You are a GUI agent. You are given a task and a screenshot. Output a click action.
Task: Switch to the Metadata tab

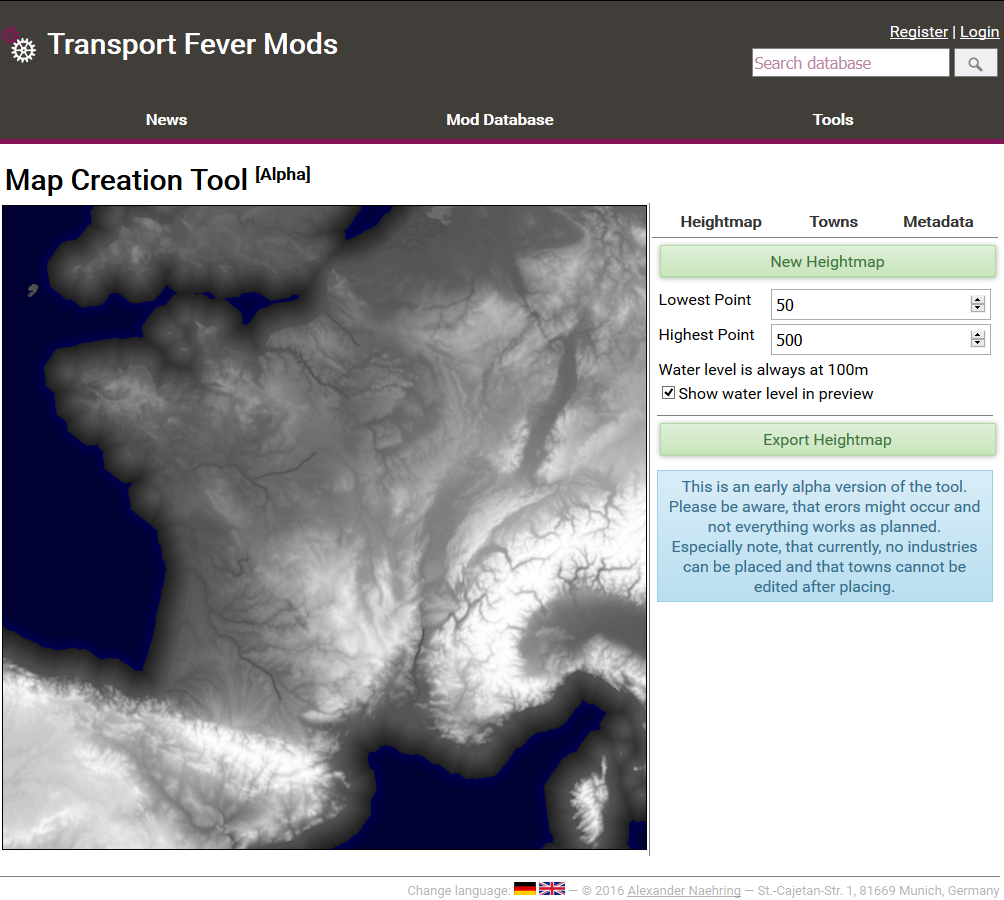(938, 222)
